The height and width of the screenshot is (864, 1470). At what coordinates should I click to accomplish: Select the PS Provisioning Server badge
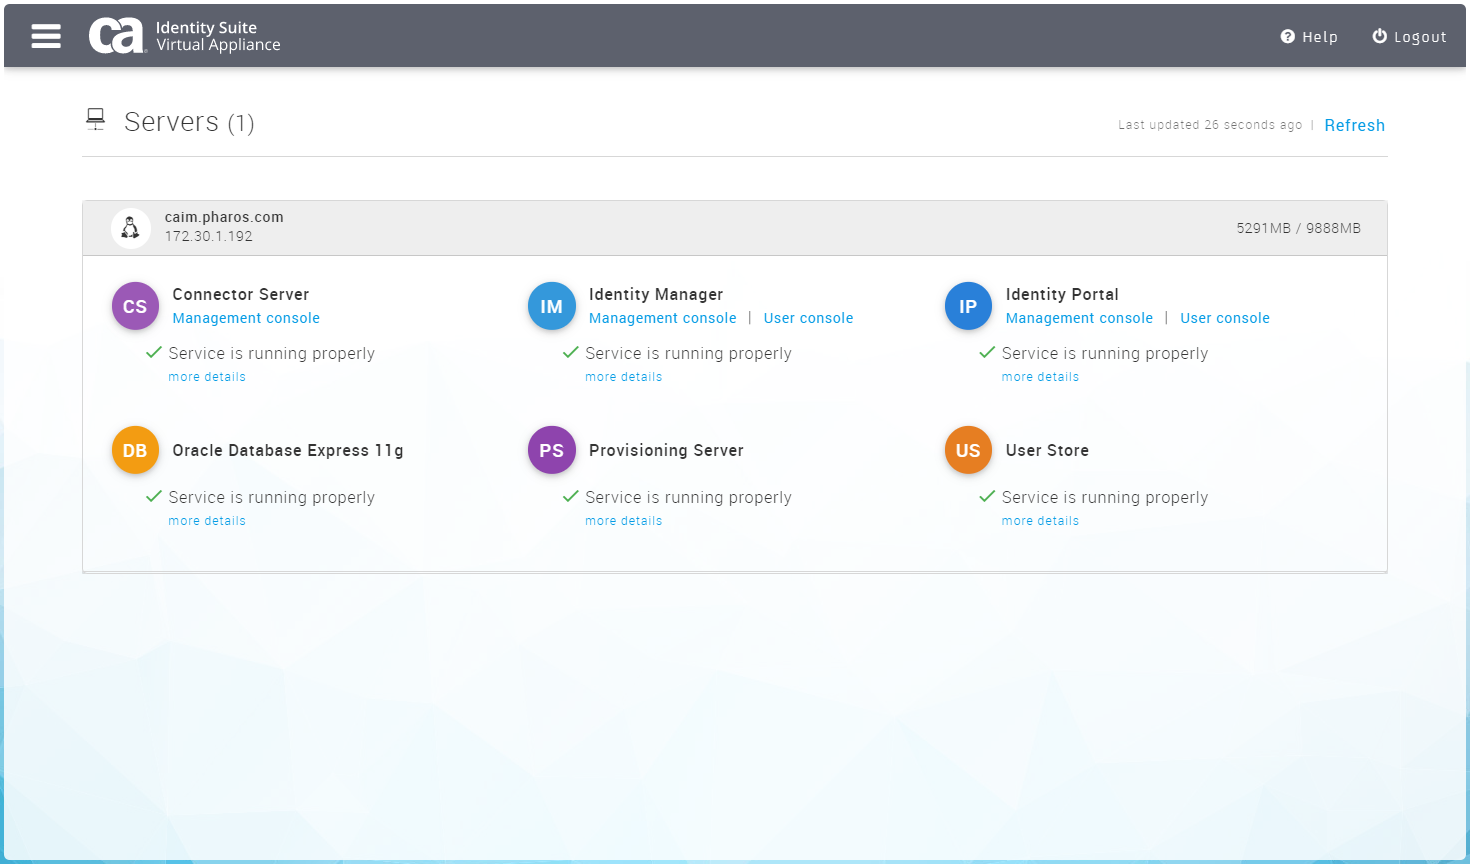click(552, 450)
